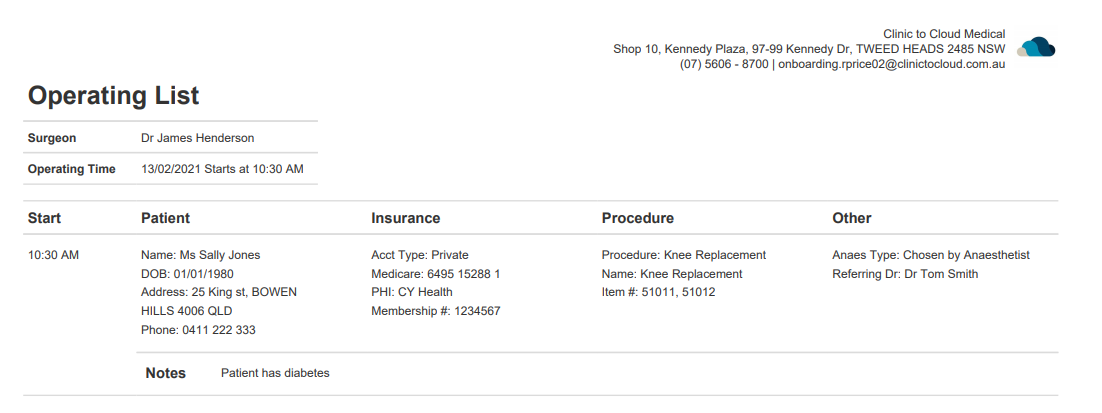The height and width of the screenshot is (413, 1102).
Task: Click the note Patient has diabetes
Action: [275, 373]
